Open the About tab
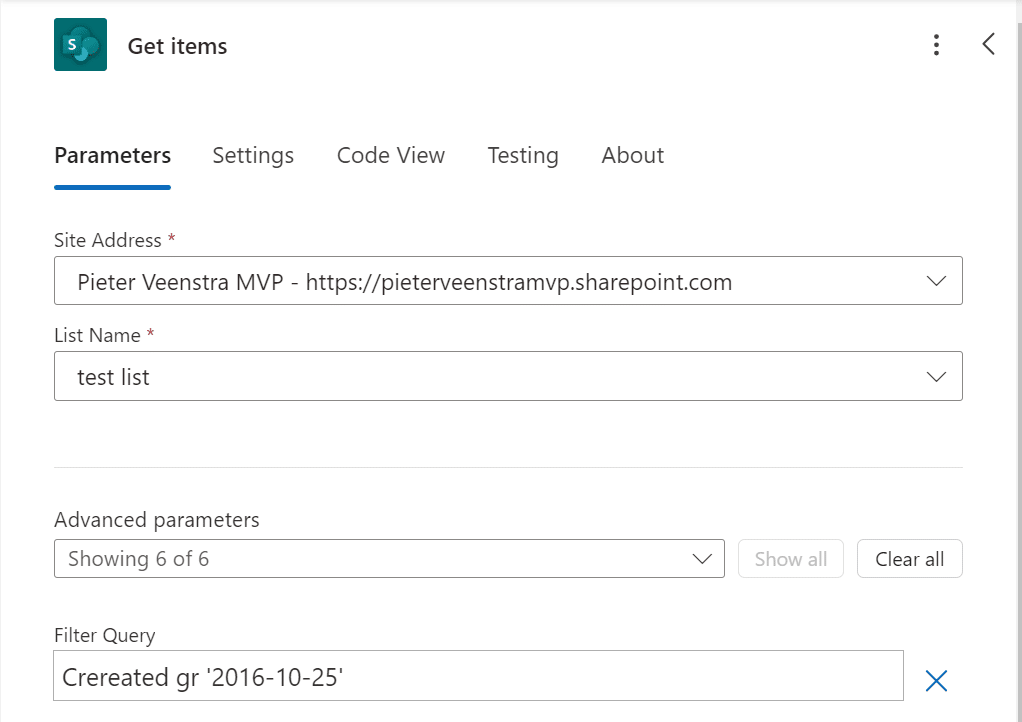This screenshot has height=722, width=1022. (x=632, y=156)
